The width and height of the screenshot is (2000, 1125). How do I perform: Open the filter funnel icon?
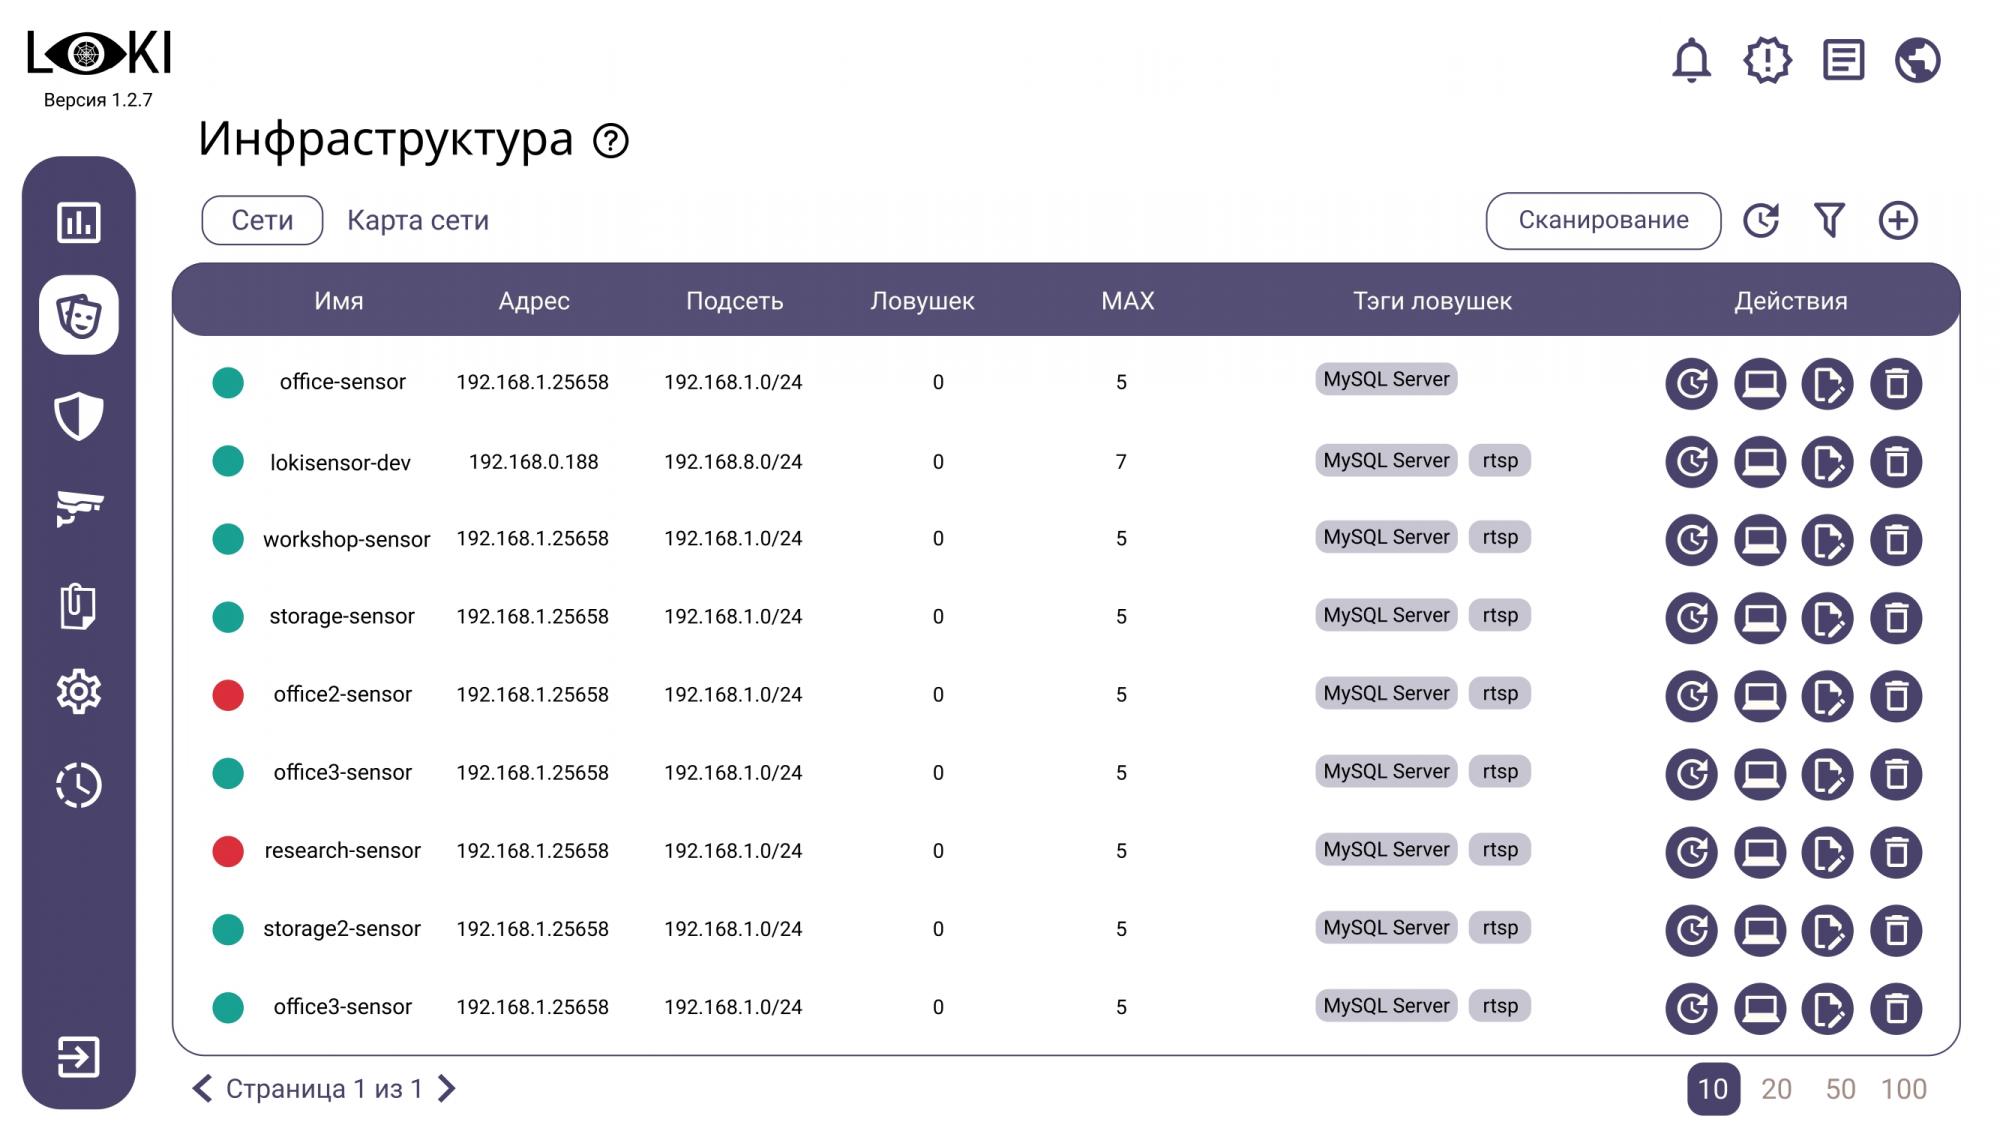click(1829, 220)
